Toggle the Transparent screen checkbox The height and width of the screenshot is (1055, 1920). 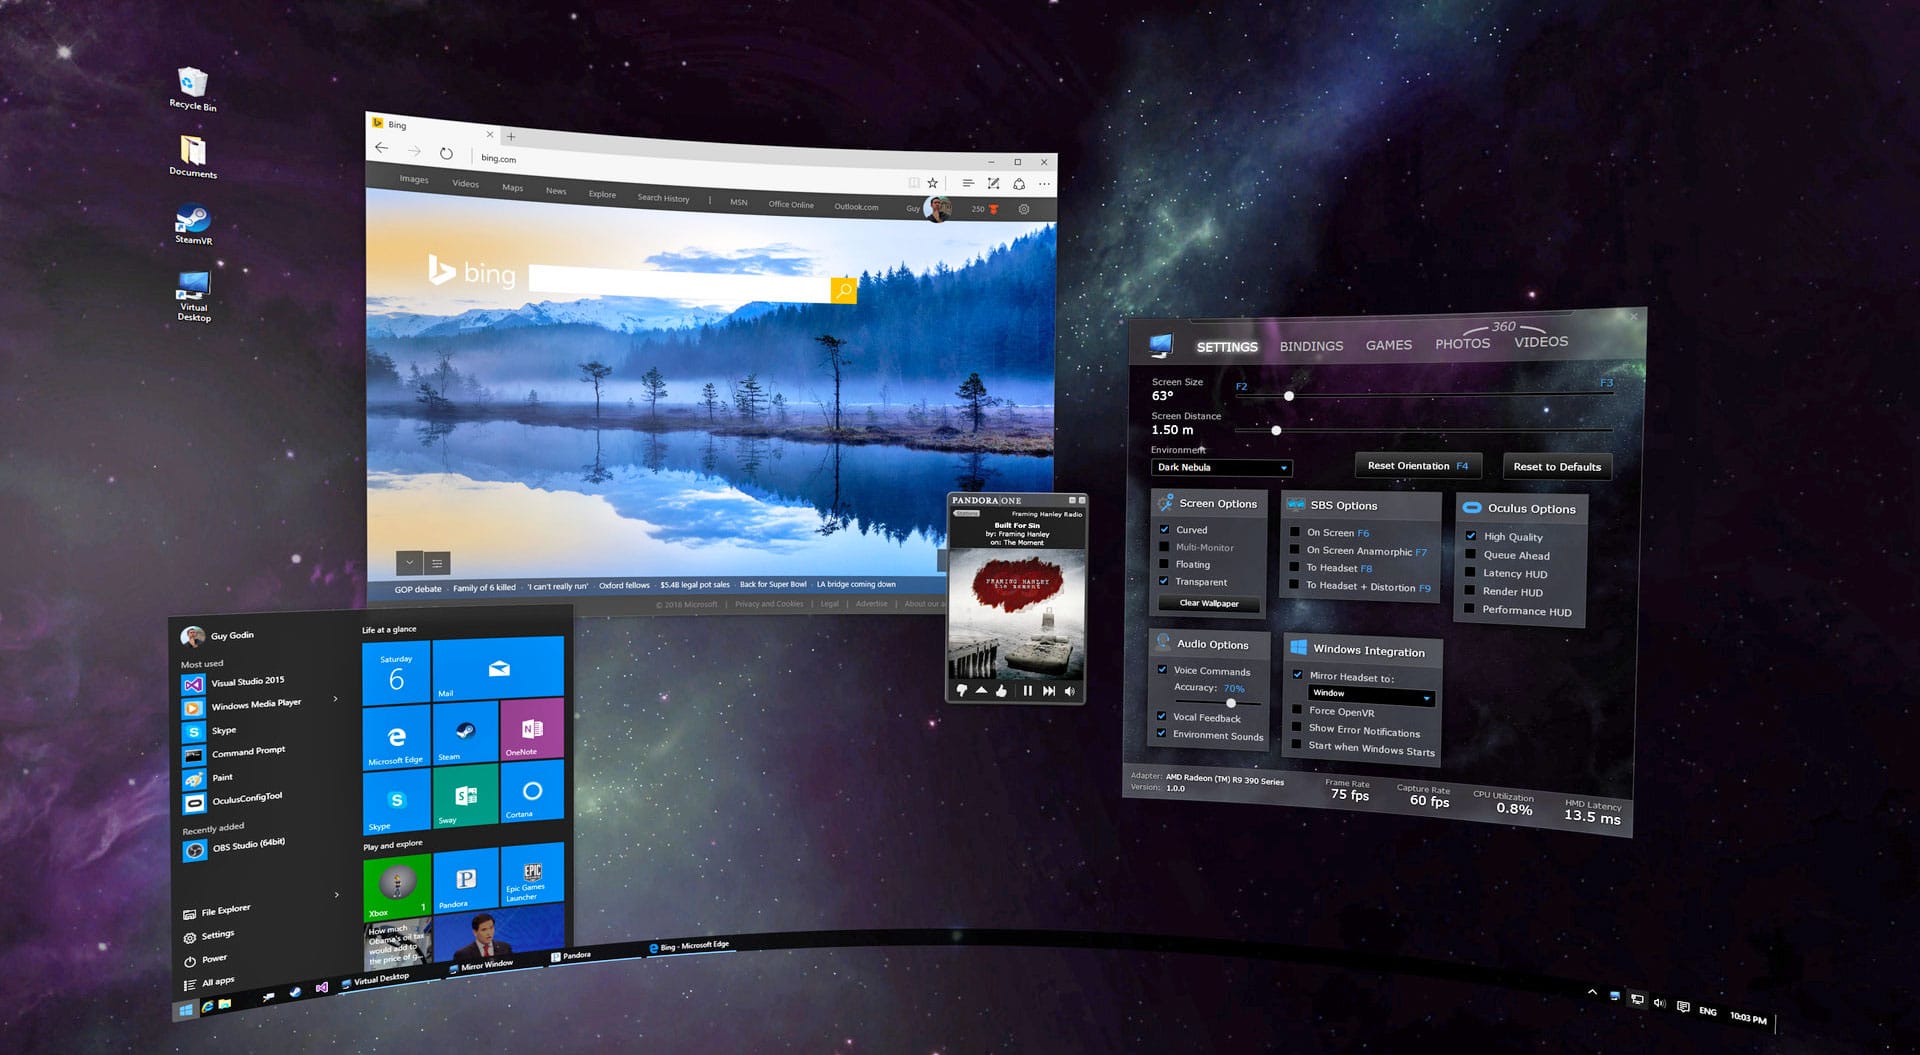click(x=1164, y=581)
